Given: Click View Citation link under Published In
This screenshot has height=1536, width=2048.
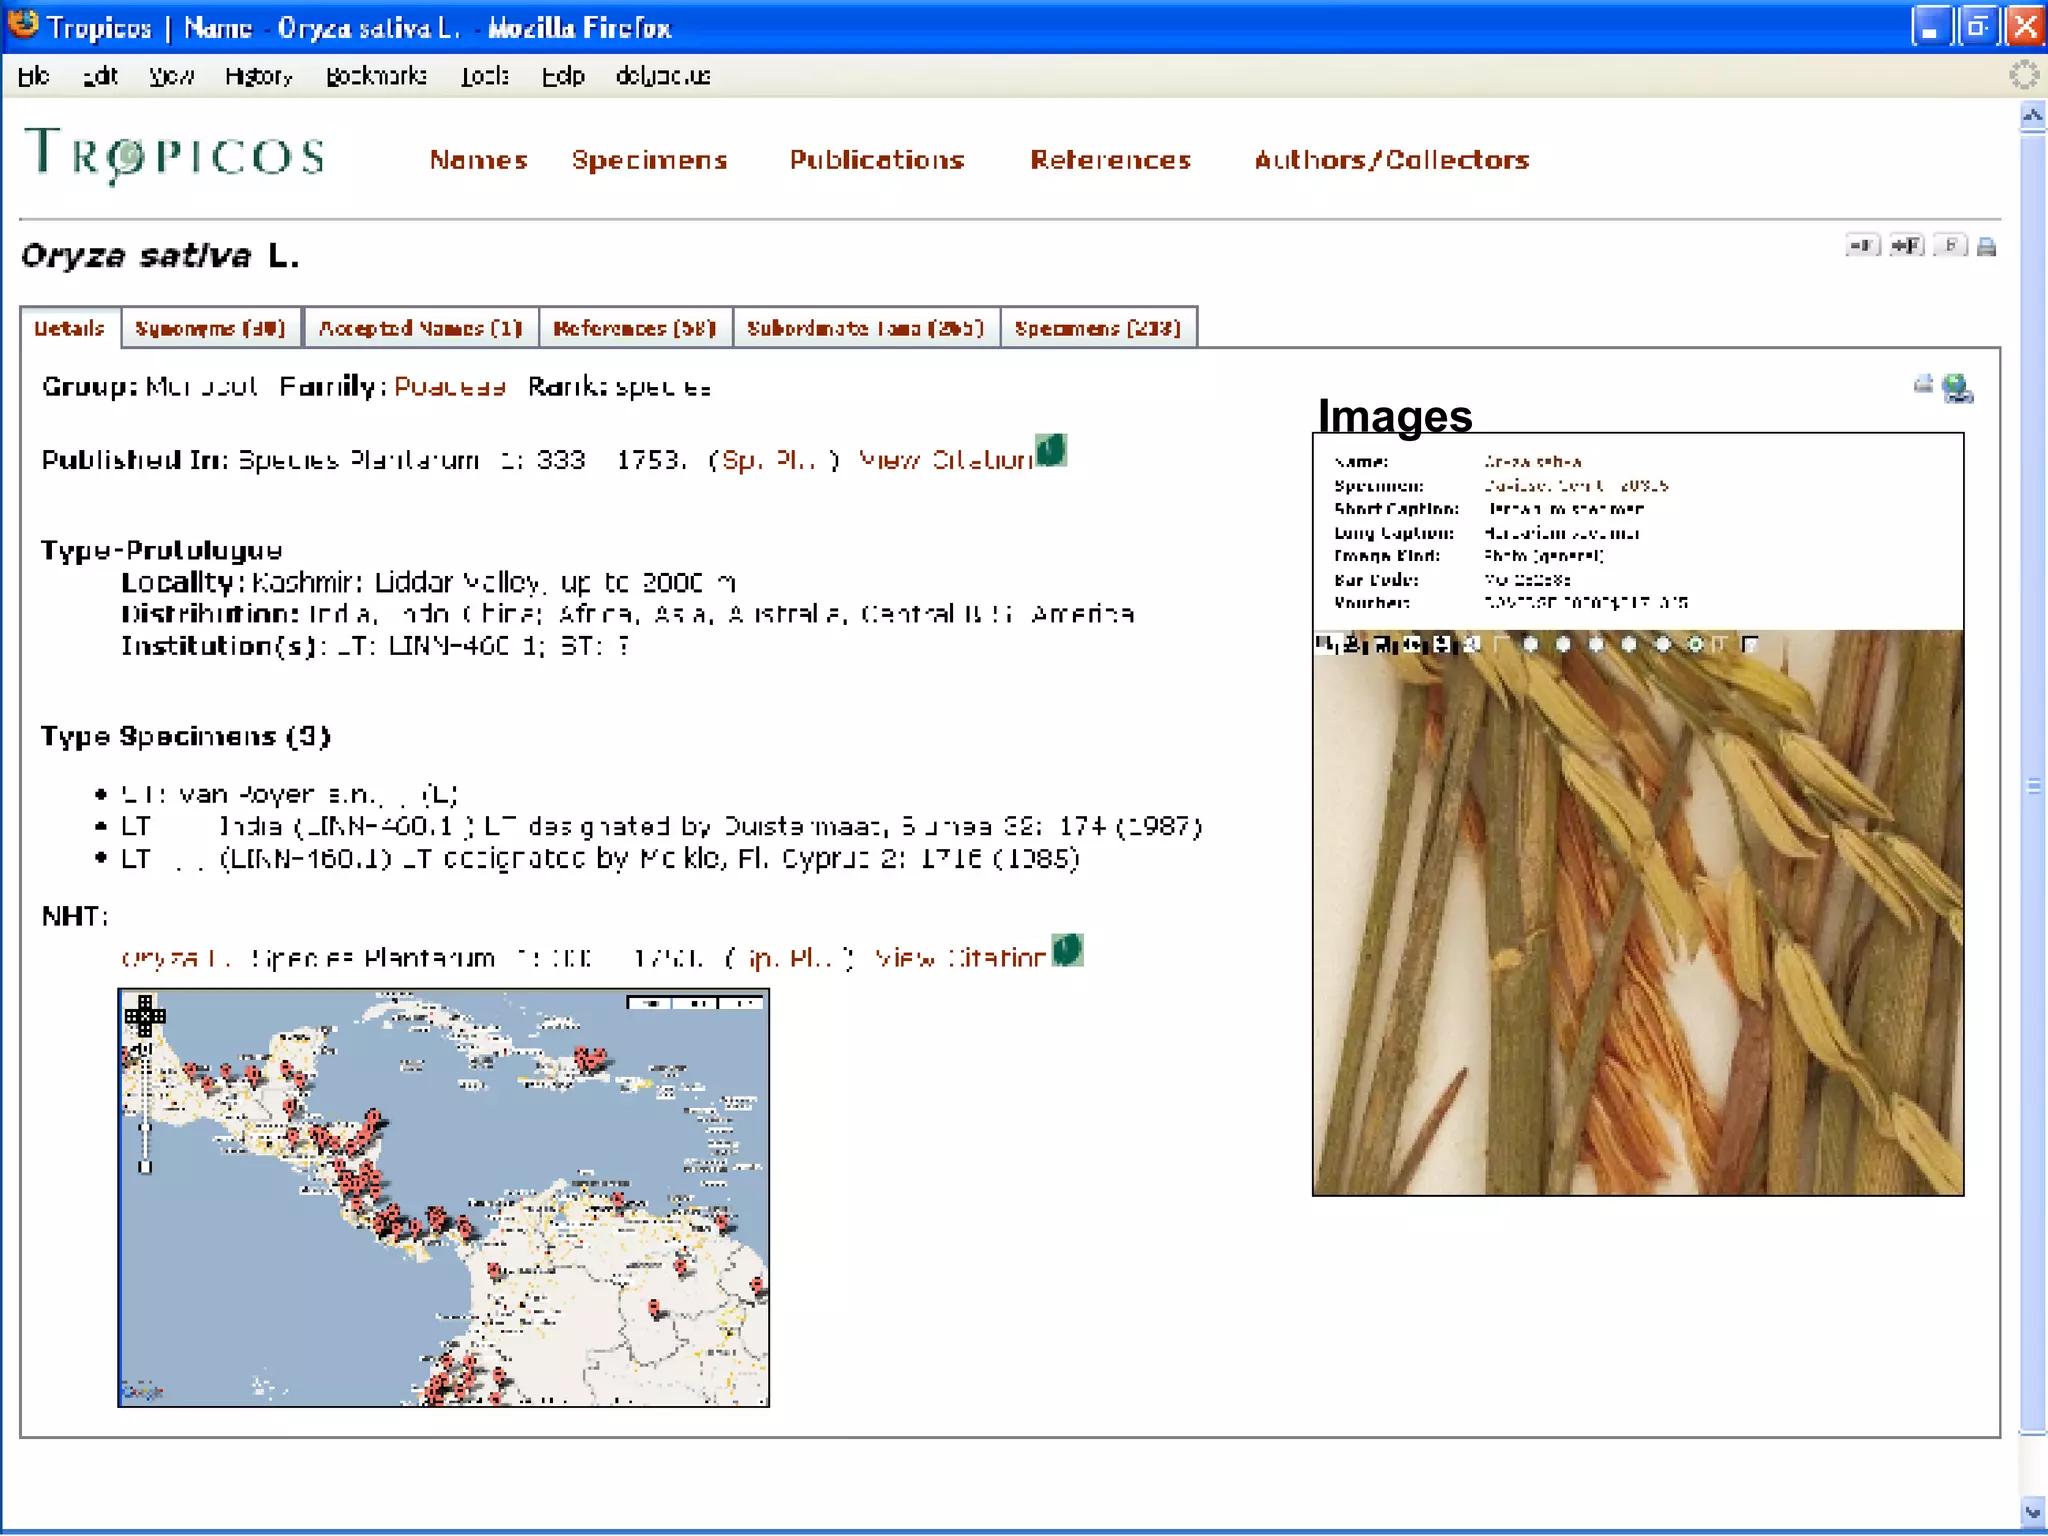Looking at the screenshot, I should (945, 460).
